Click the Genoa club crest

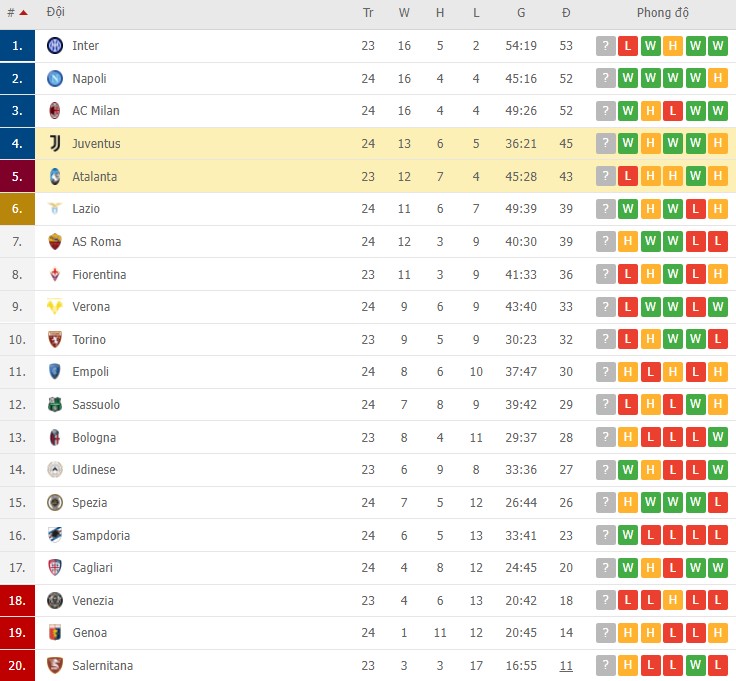pos(55,633)
